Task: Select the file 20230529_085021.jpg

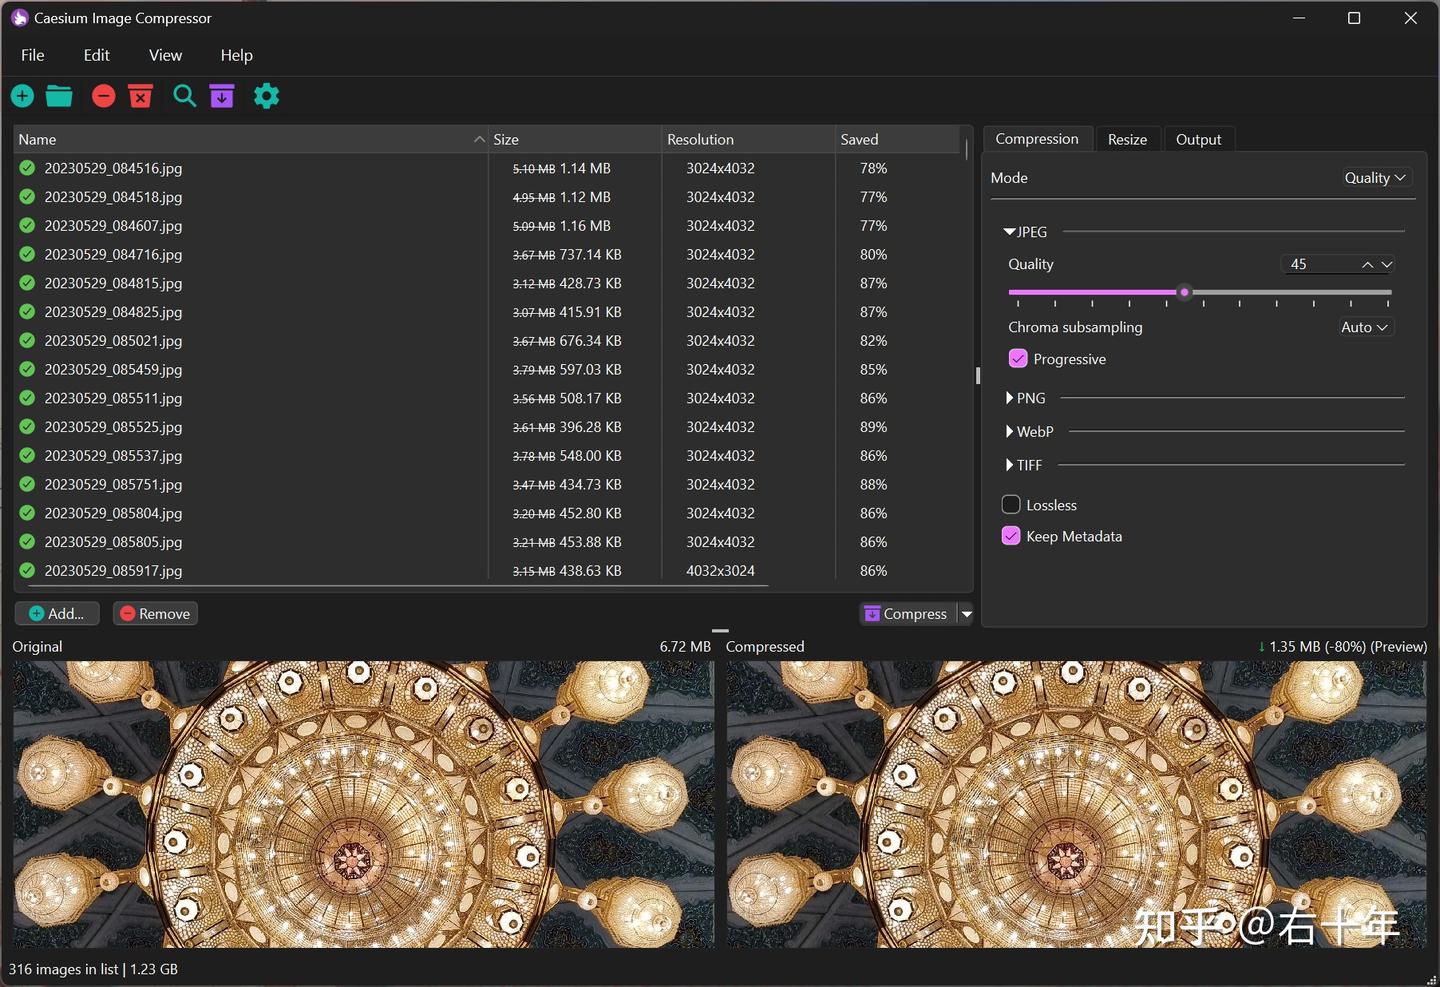Action: 114,340
